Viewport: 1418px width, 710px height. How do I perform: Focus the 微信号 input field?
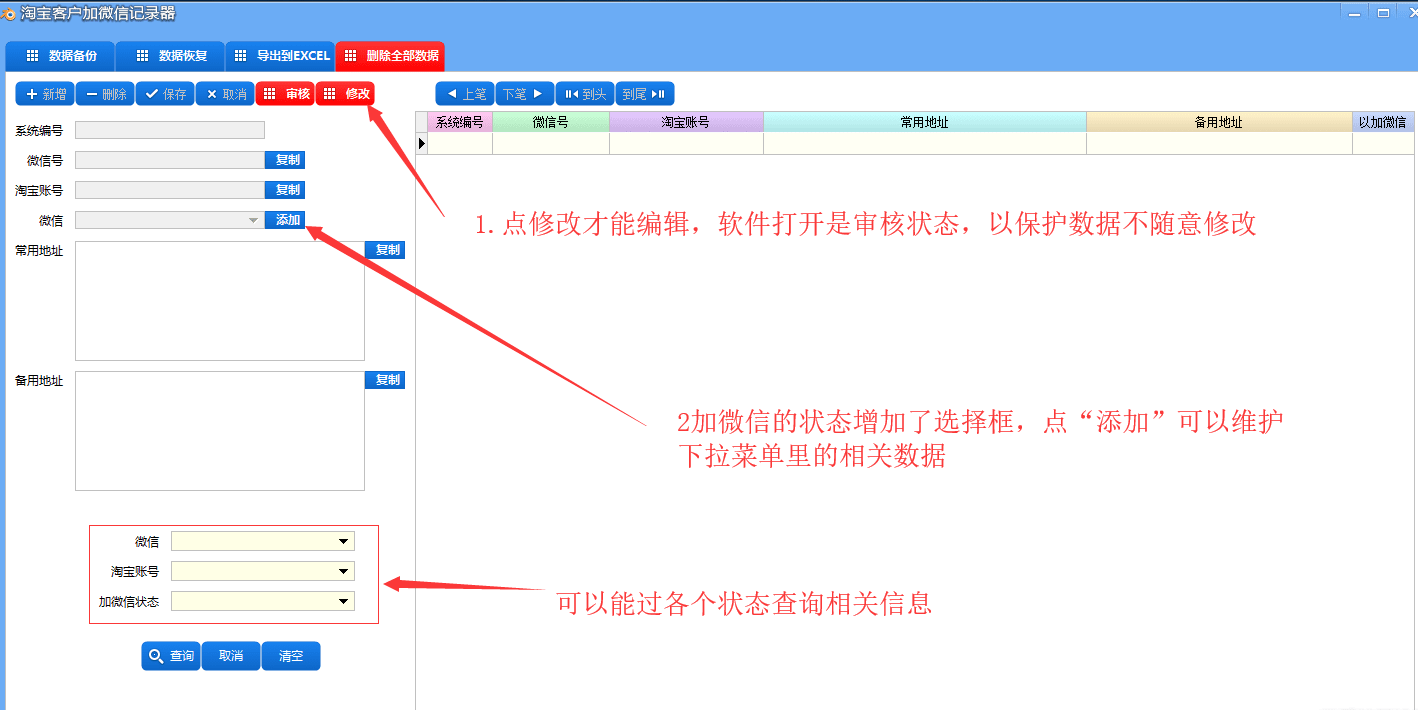point(170,160)
